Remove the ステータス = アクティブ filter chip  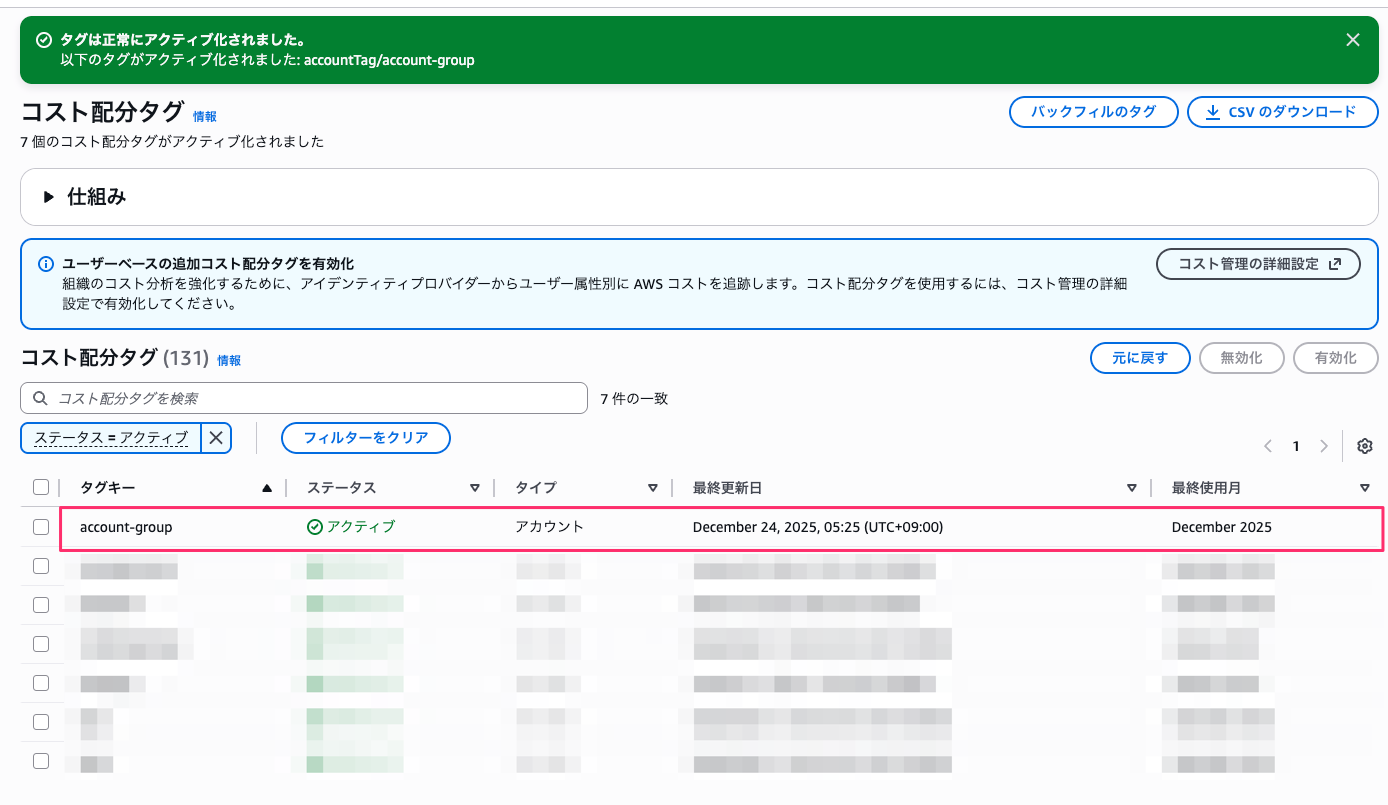click(216, 438)
